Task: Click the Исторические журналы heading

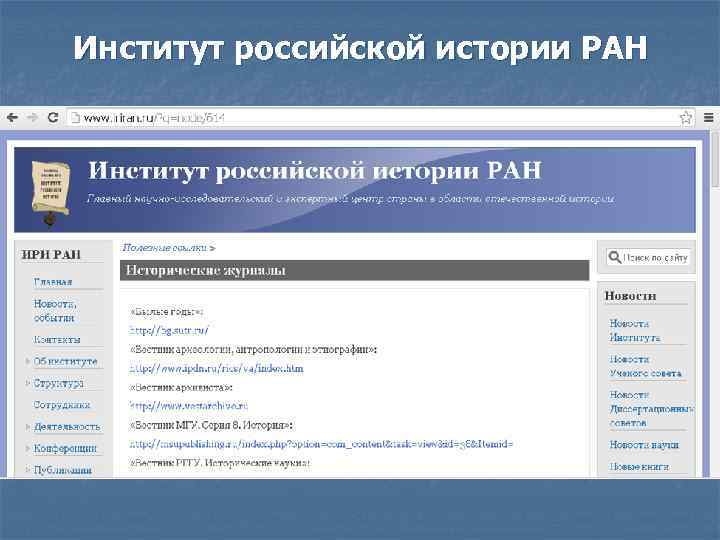Action: pos(206,270)
